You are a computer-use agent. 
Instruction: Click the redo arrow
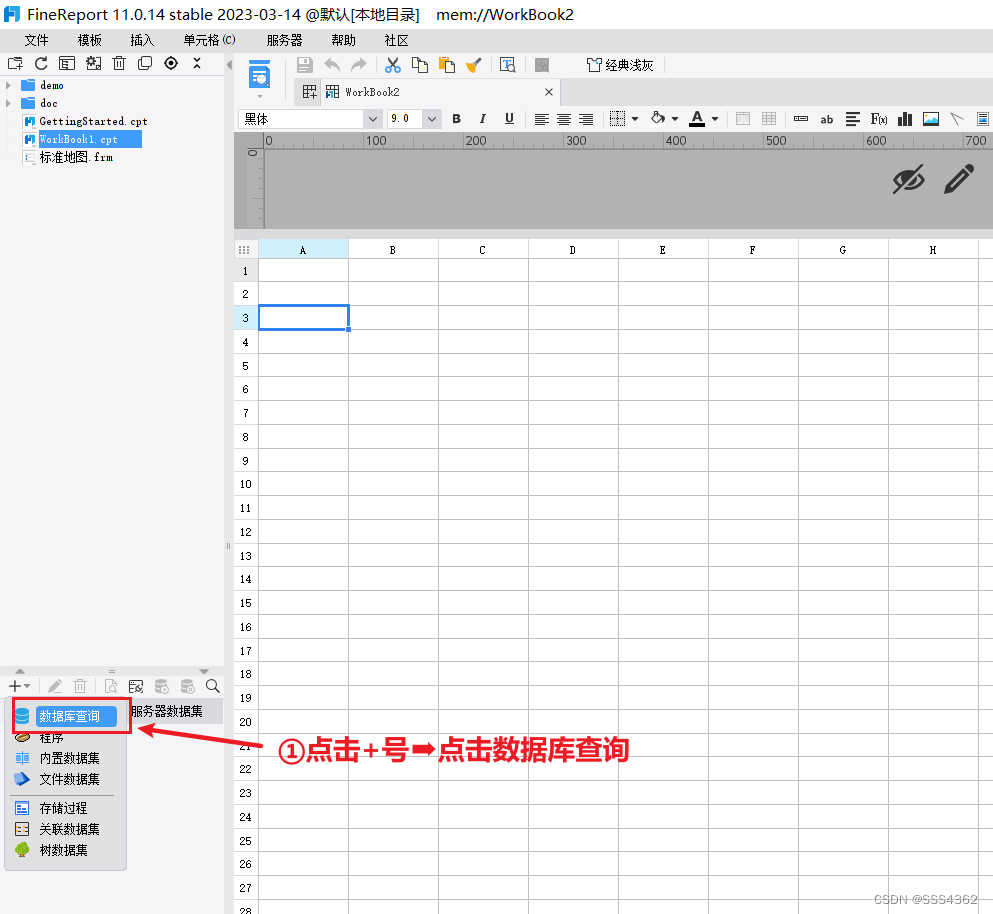tap(358, 65)
